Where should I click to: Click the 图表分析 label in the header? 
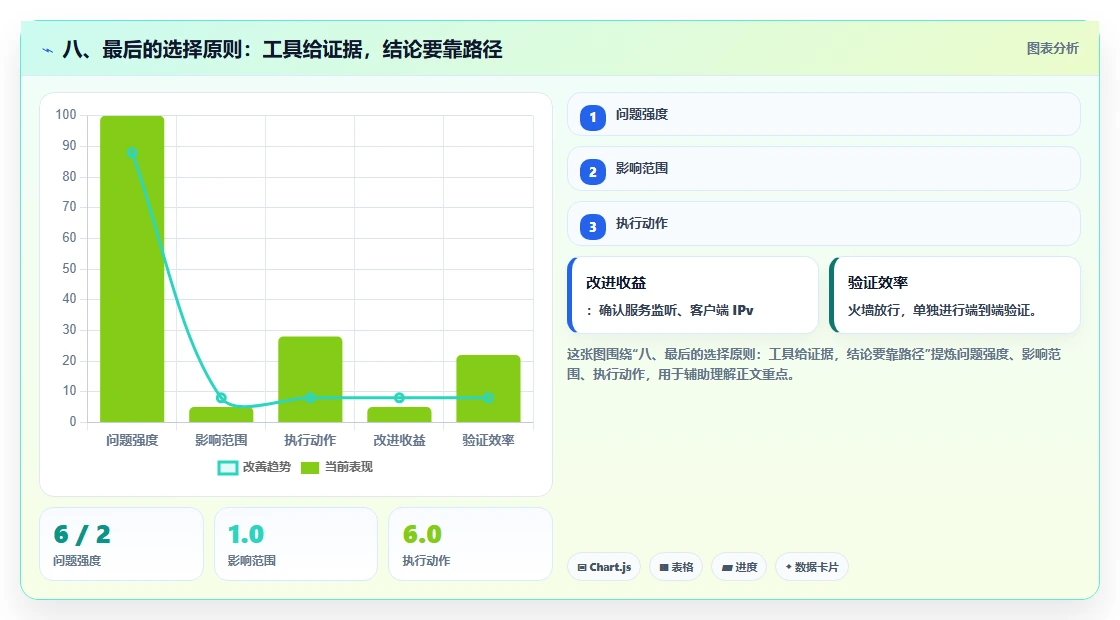tap(1052, 49)
